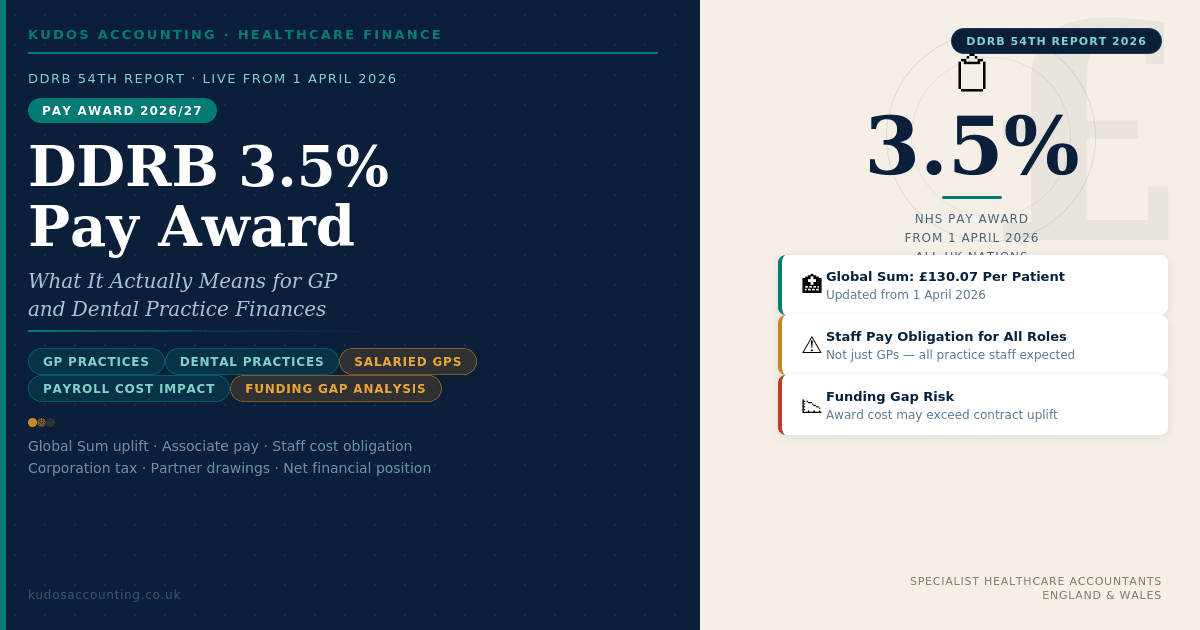Click the PAYROLL COST IMPACT tag
The width and height of the screenshot is (1200, 630).
(129, 389)
